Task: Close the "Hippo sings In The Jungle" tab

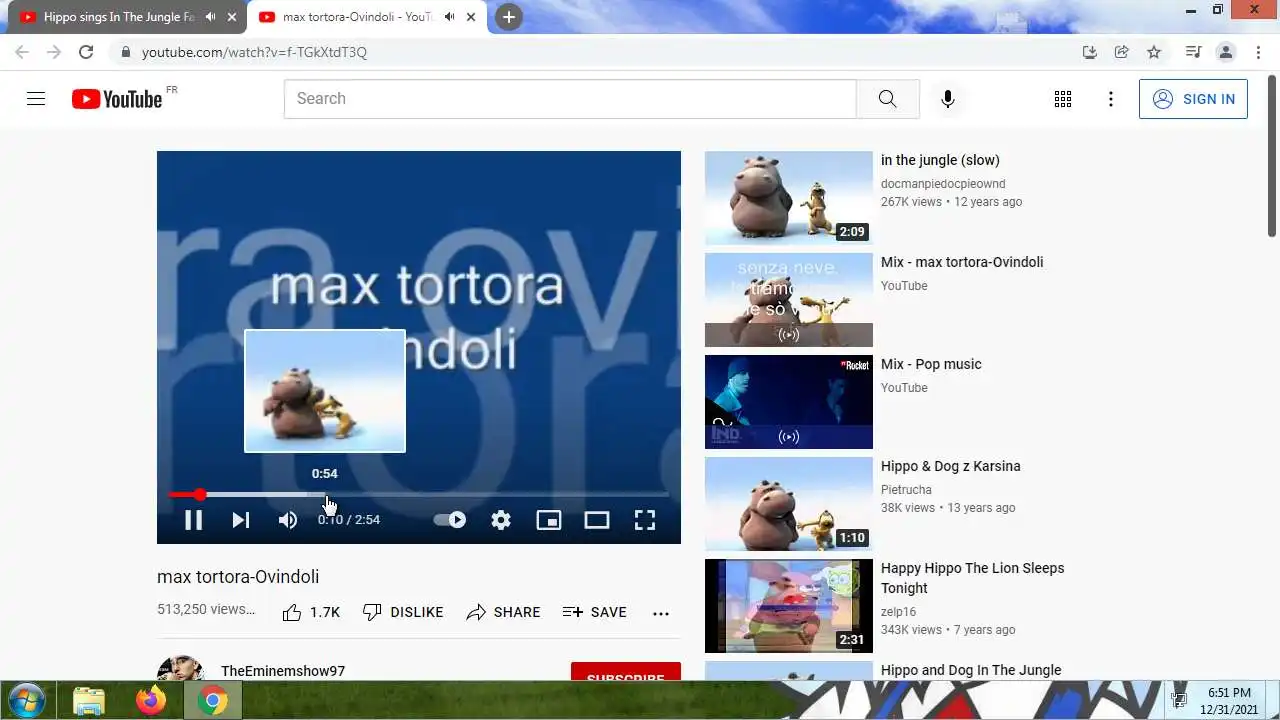Action: coord(232,17)
